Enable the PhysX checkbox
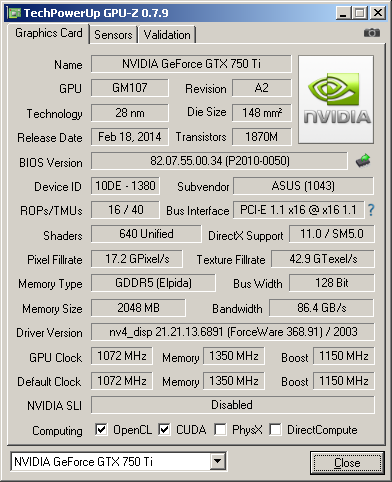 point(220,429)
